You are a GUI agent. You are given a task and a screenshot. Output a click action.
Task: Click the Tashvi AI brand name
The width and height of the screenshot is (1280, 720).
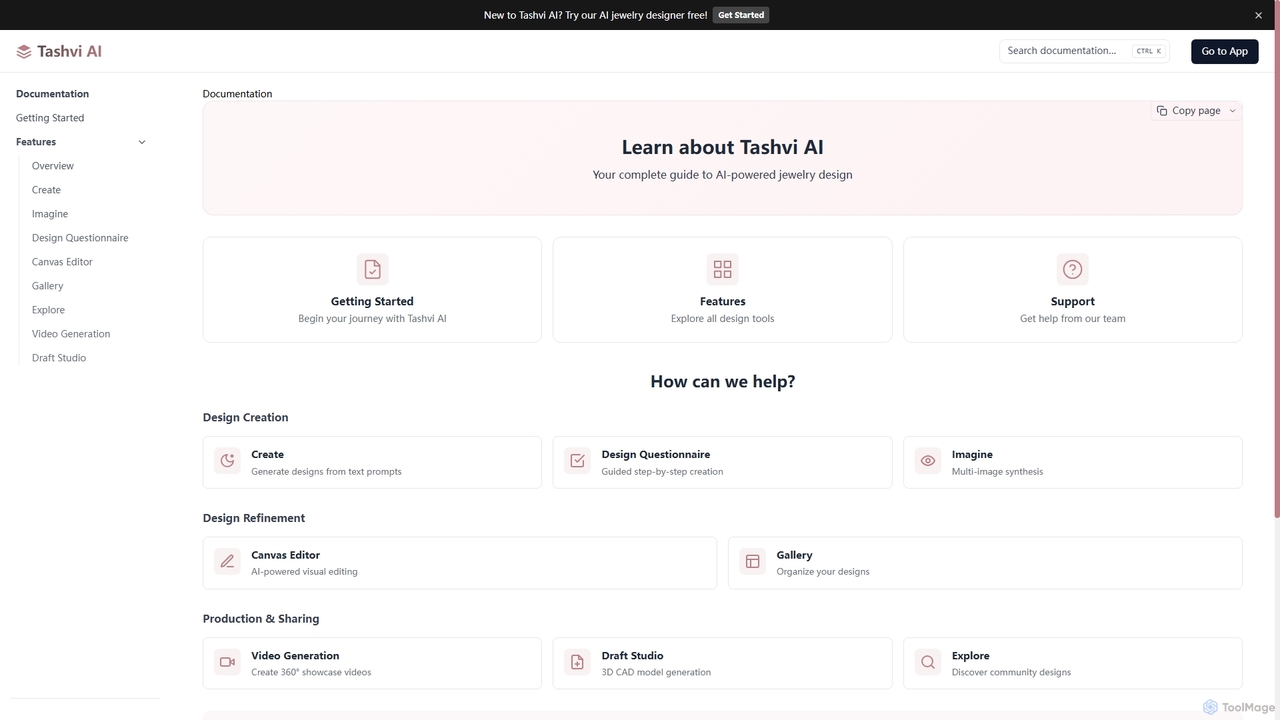tap(69, 51)
